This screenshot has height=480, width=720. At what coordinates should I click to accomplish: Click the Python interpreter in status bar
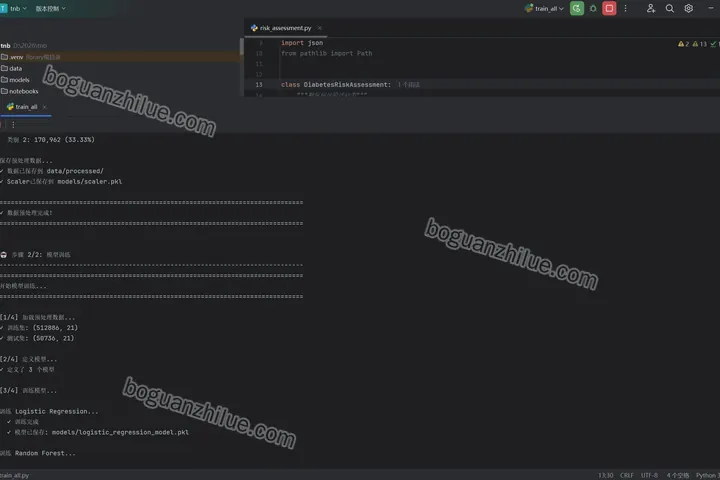708,475
